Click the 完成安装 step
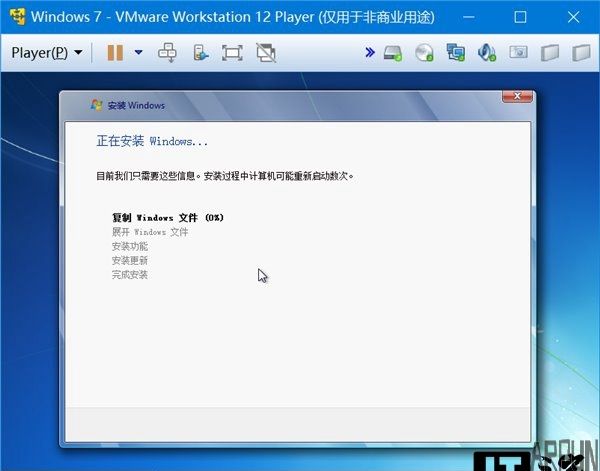 [x=130, y=274]
